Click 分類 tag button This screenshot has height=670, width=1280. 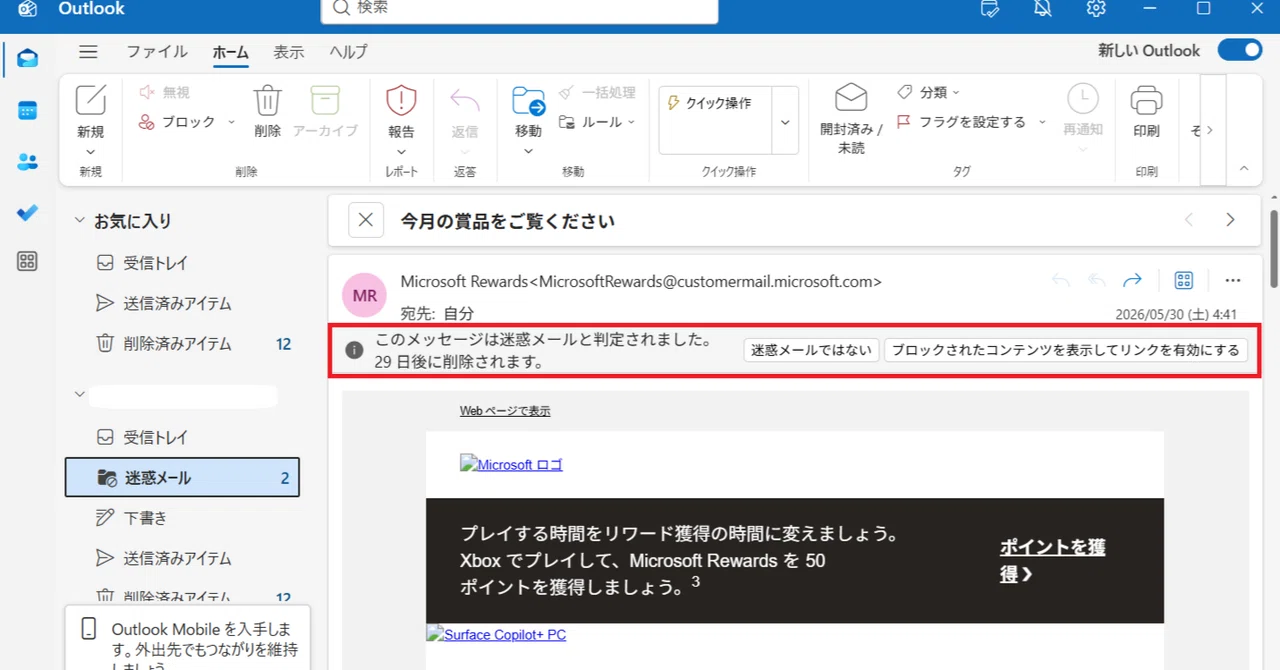pos(922,92)
